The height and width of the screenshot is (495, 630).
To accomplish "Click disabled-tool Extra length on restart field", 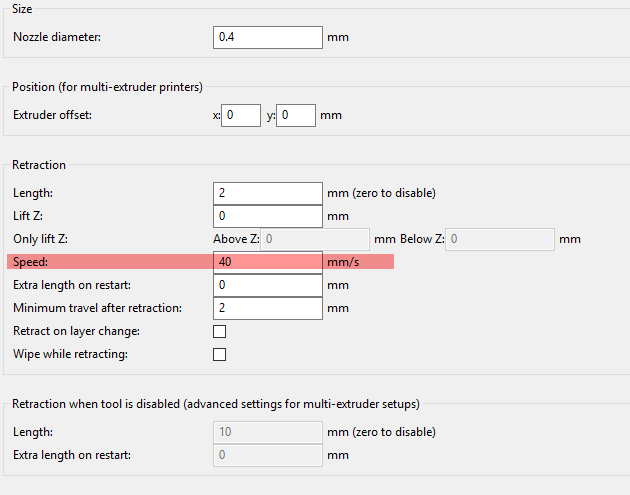I will [268, 455].
